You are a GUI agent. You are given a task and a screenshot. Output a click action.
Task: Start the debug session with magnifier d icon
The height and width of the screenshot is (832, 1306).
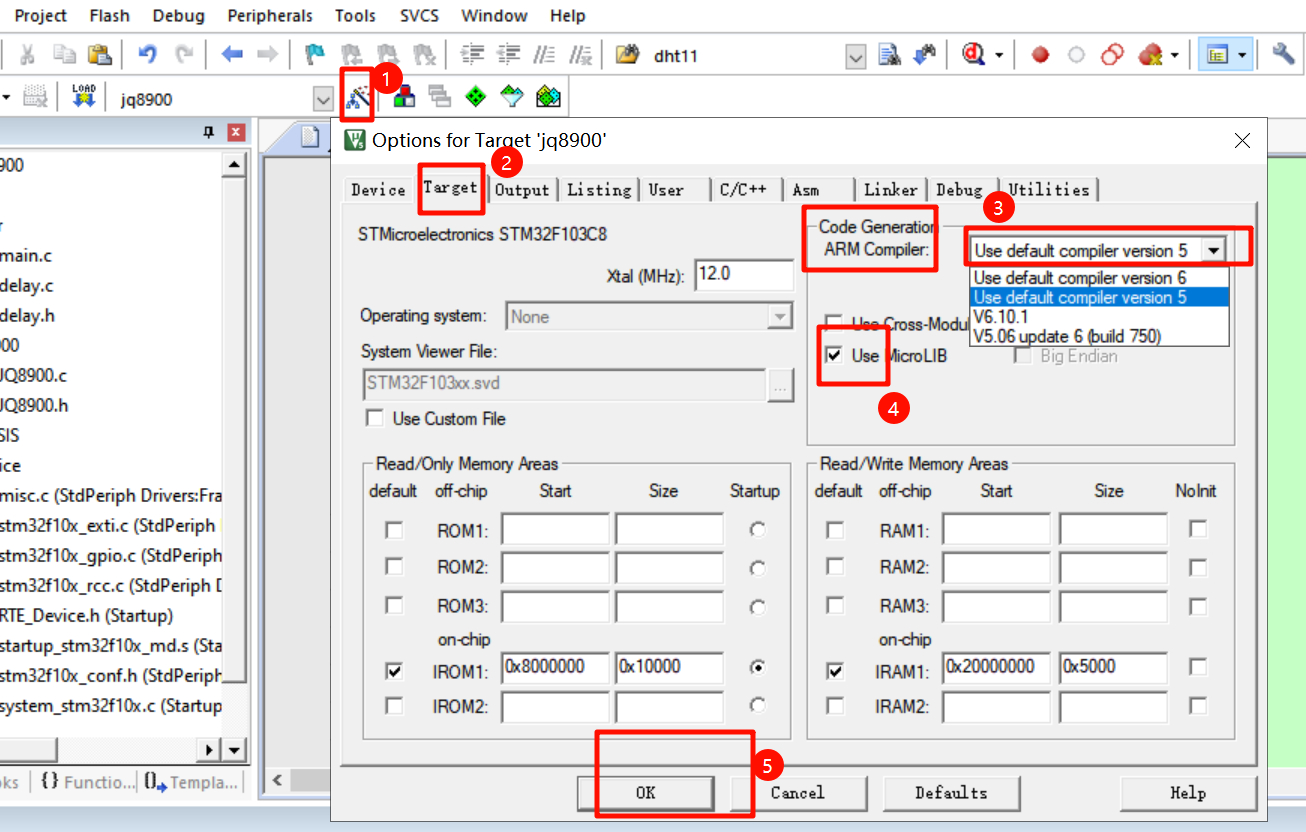(x=974, y=55)
